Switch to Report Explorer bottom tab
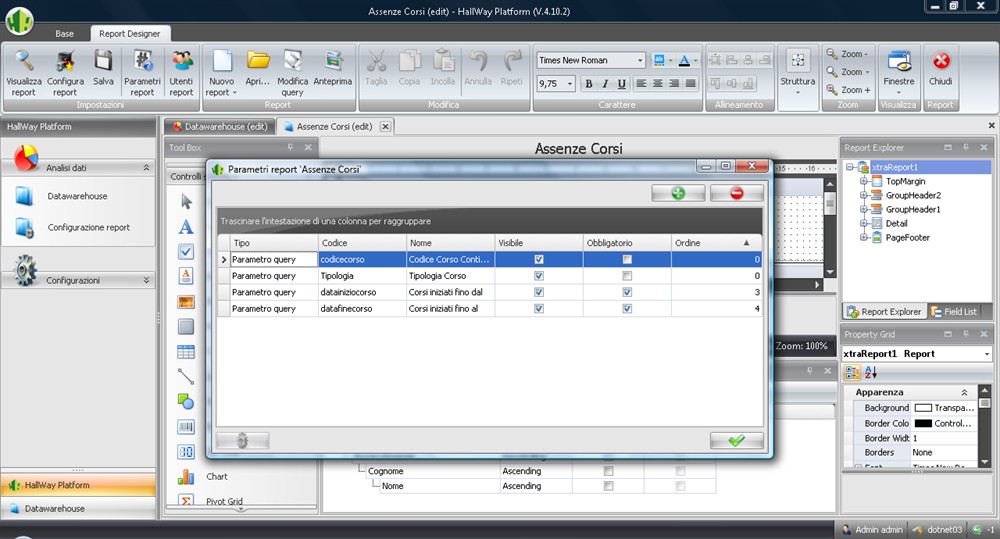1000x539 pixels. 885,311
